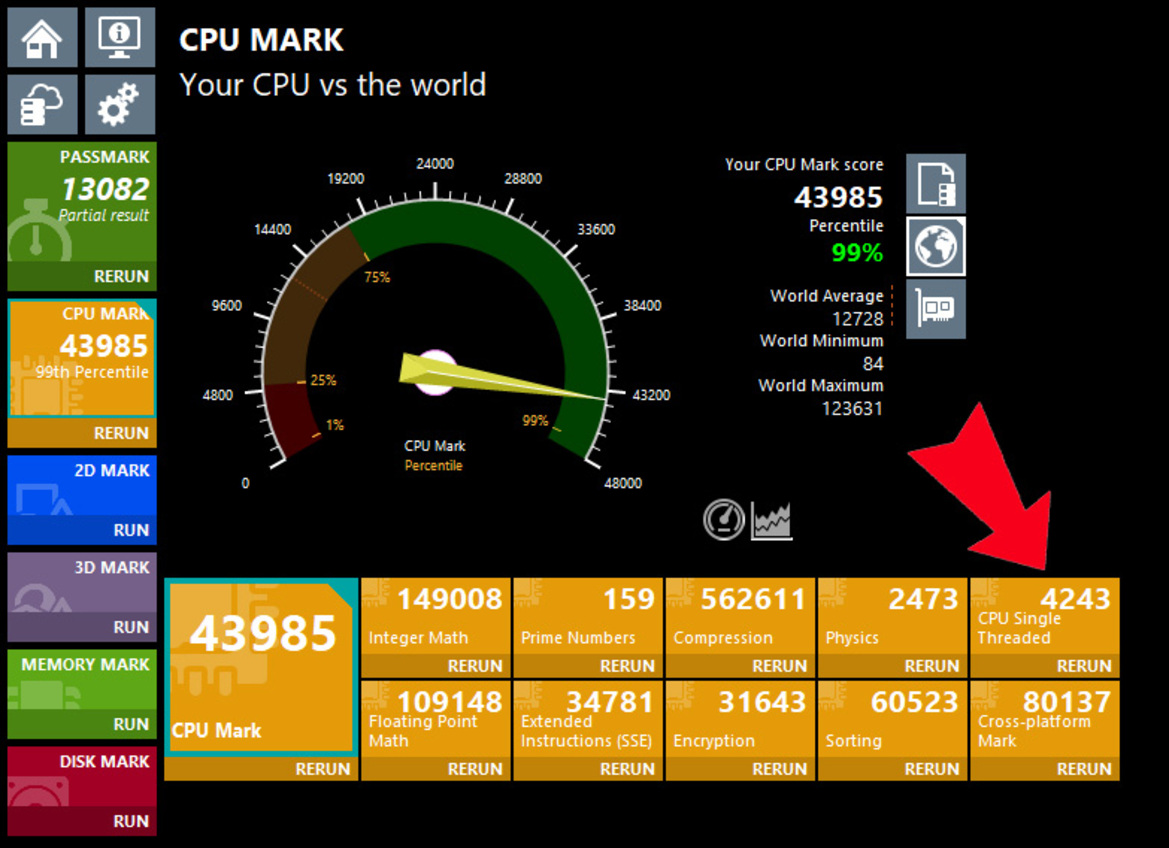Click the results document icon beside the score
Image resolution: width=1169 pixels, height=848 pixels.
point(935,184)
